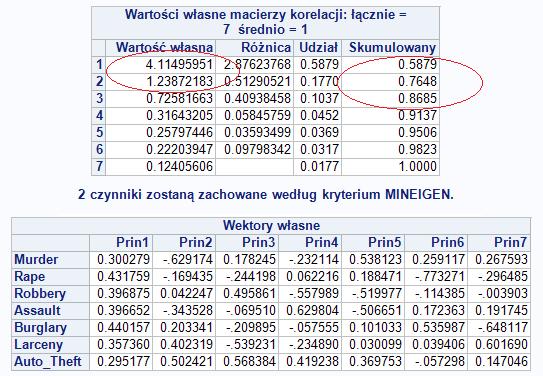Select Udział value 0.0317

319,149
